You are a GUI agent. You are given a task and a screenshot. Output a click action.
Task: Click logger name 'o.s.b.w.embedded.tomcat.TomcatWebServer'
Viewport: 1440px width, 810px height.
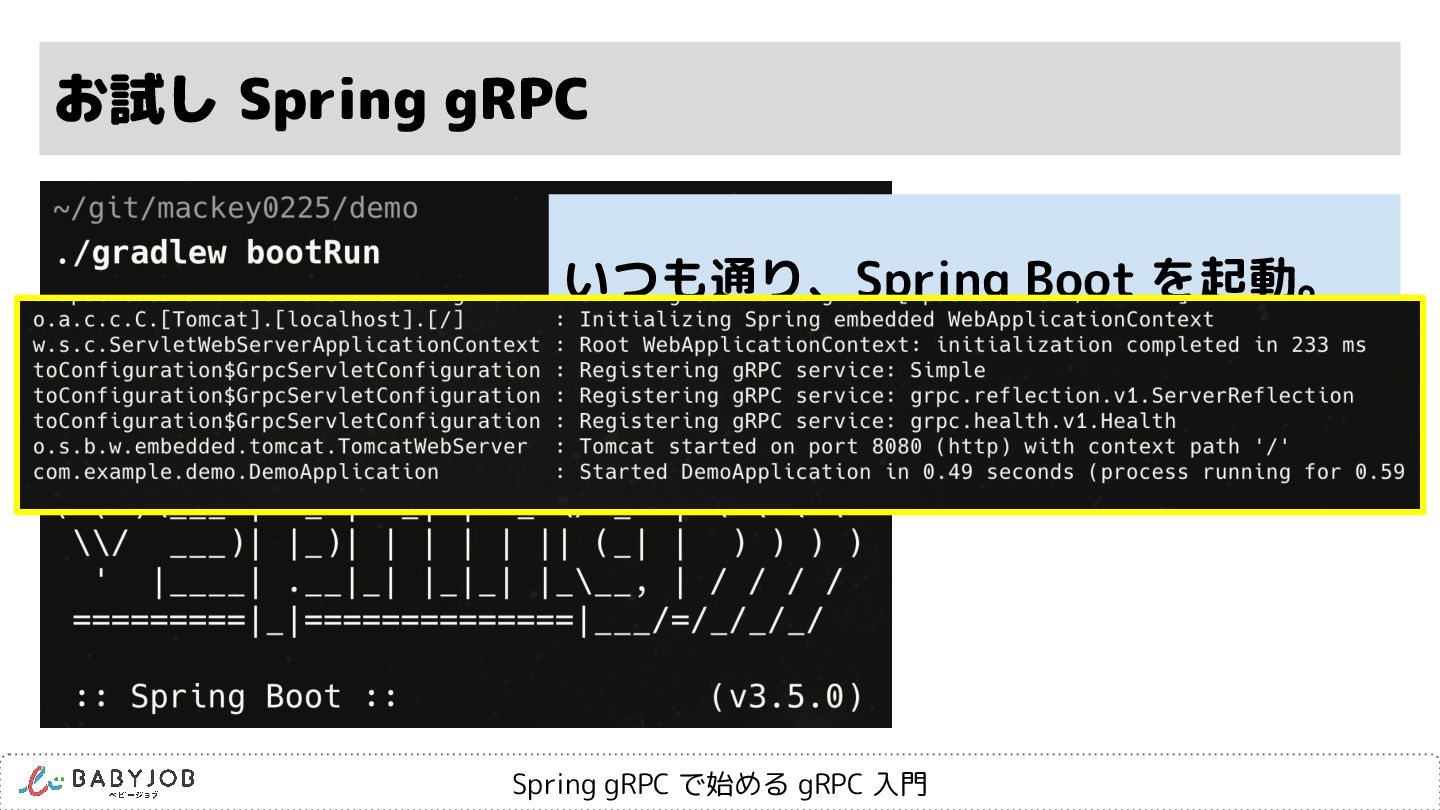click(280, 446)
